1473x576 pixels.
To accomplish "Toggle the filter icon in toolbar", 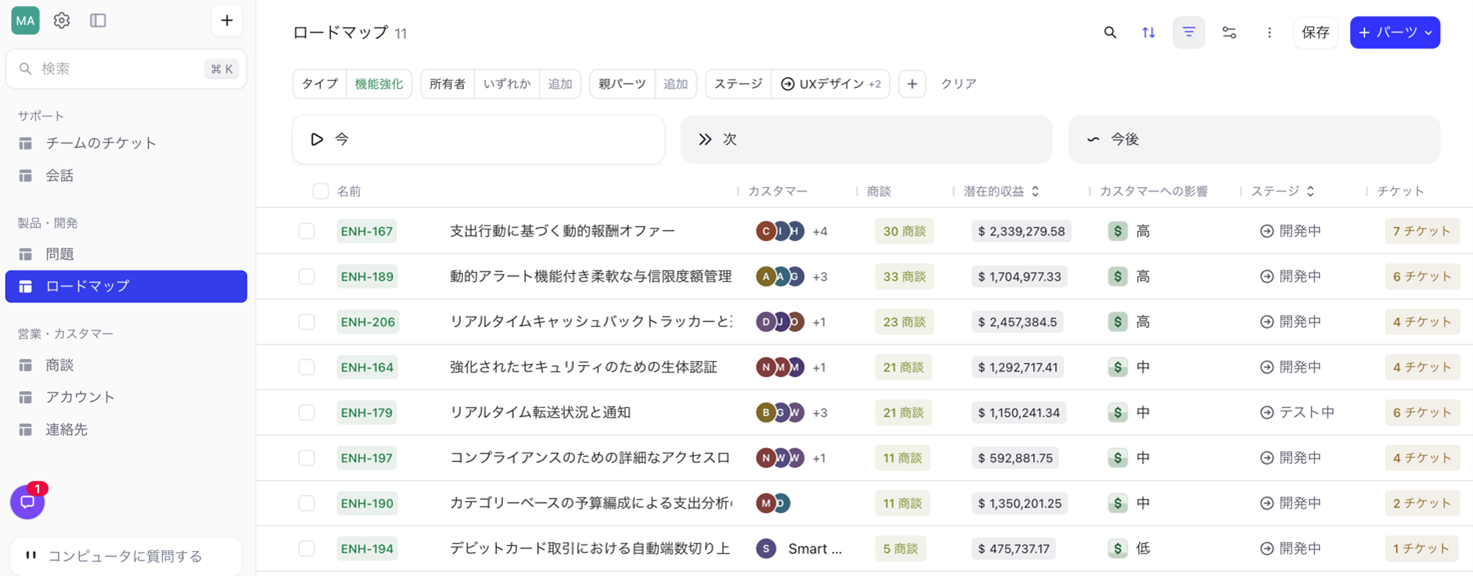I will (x=1189, y=33).
